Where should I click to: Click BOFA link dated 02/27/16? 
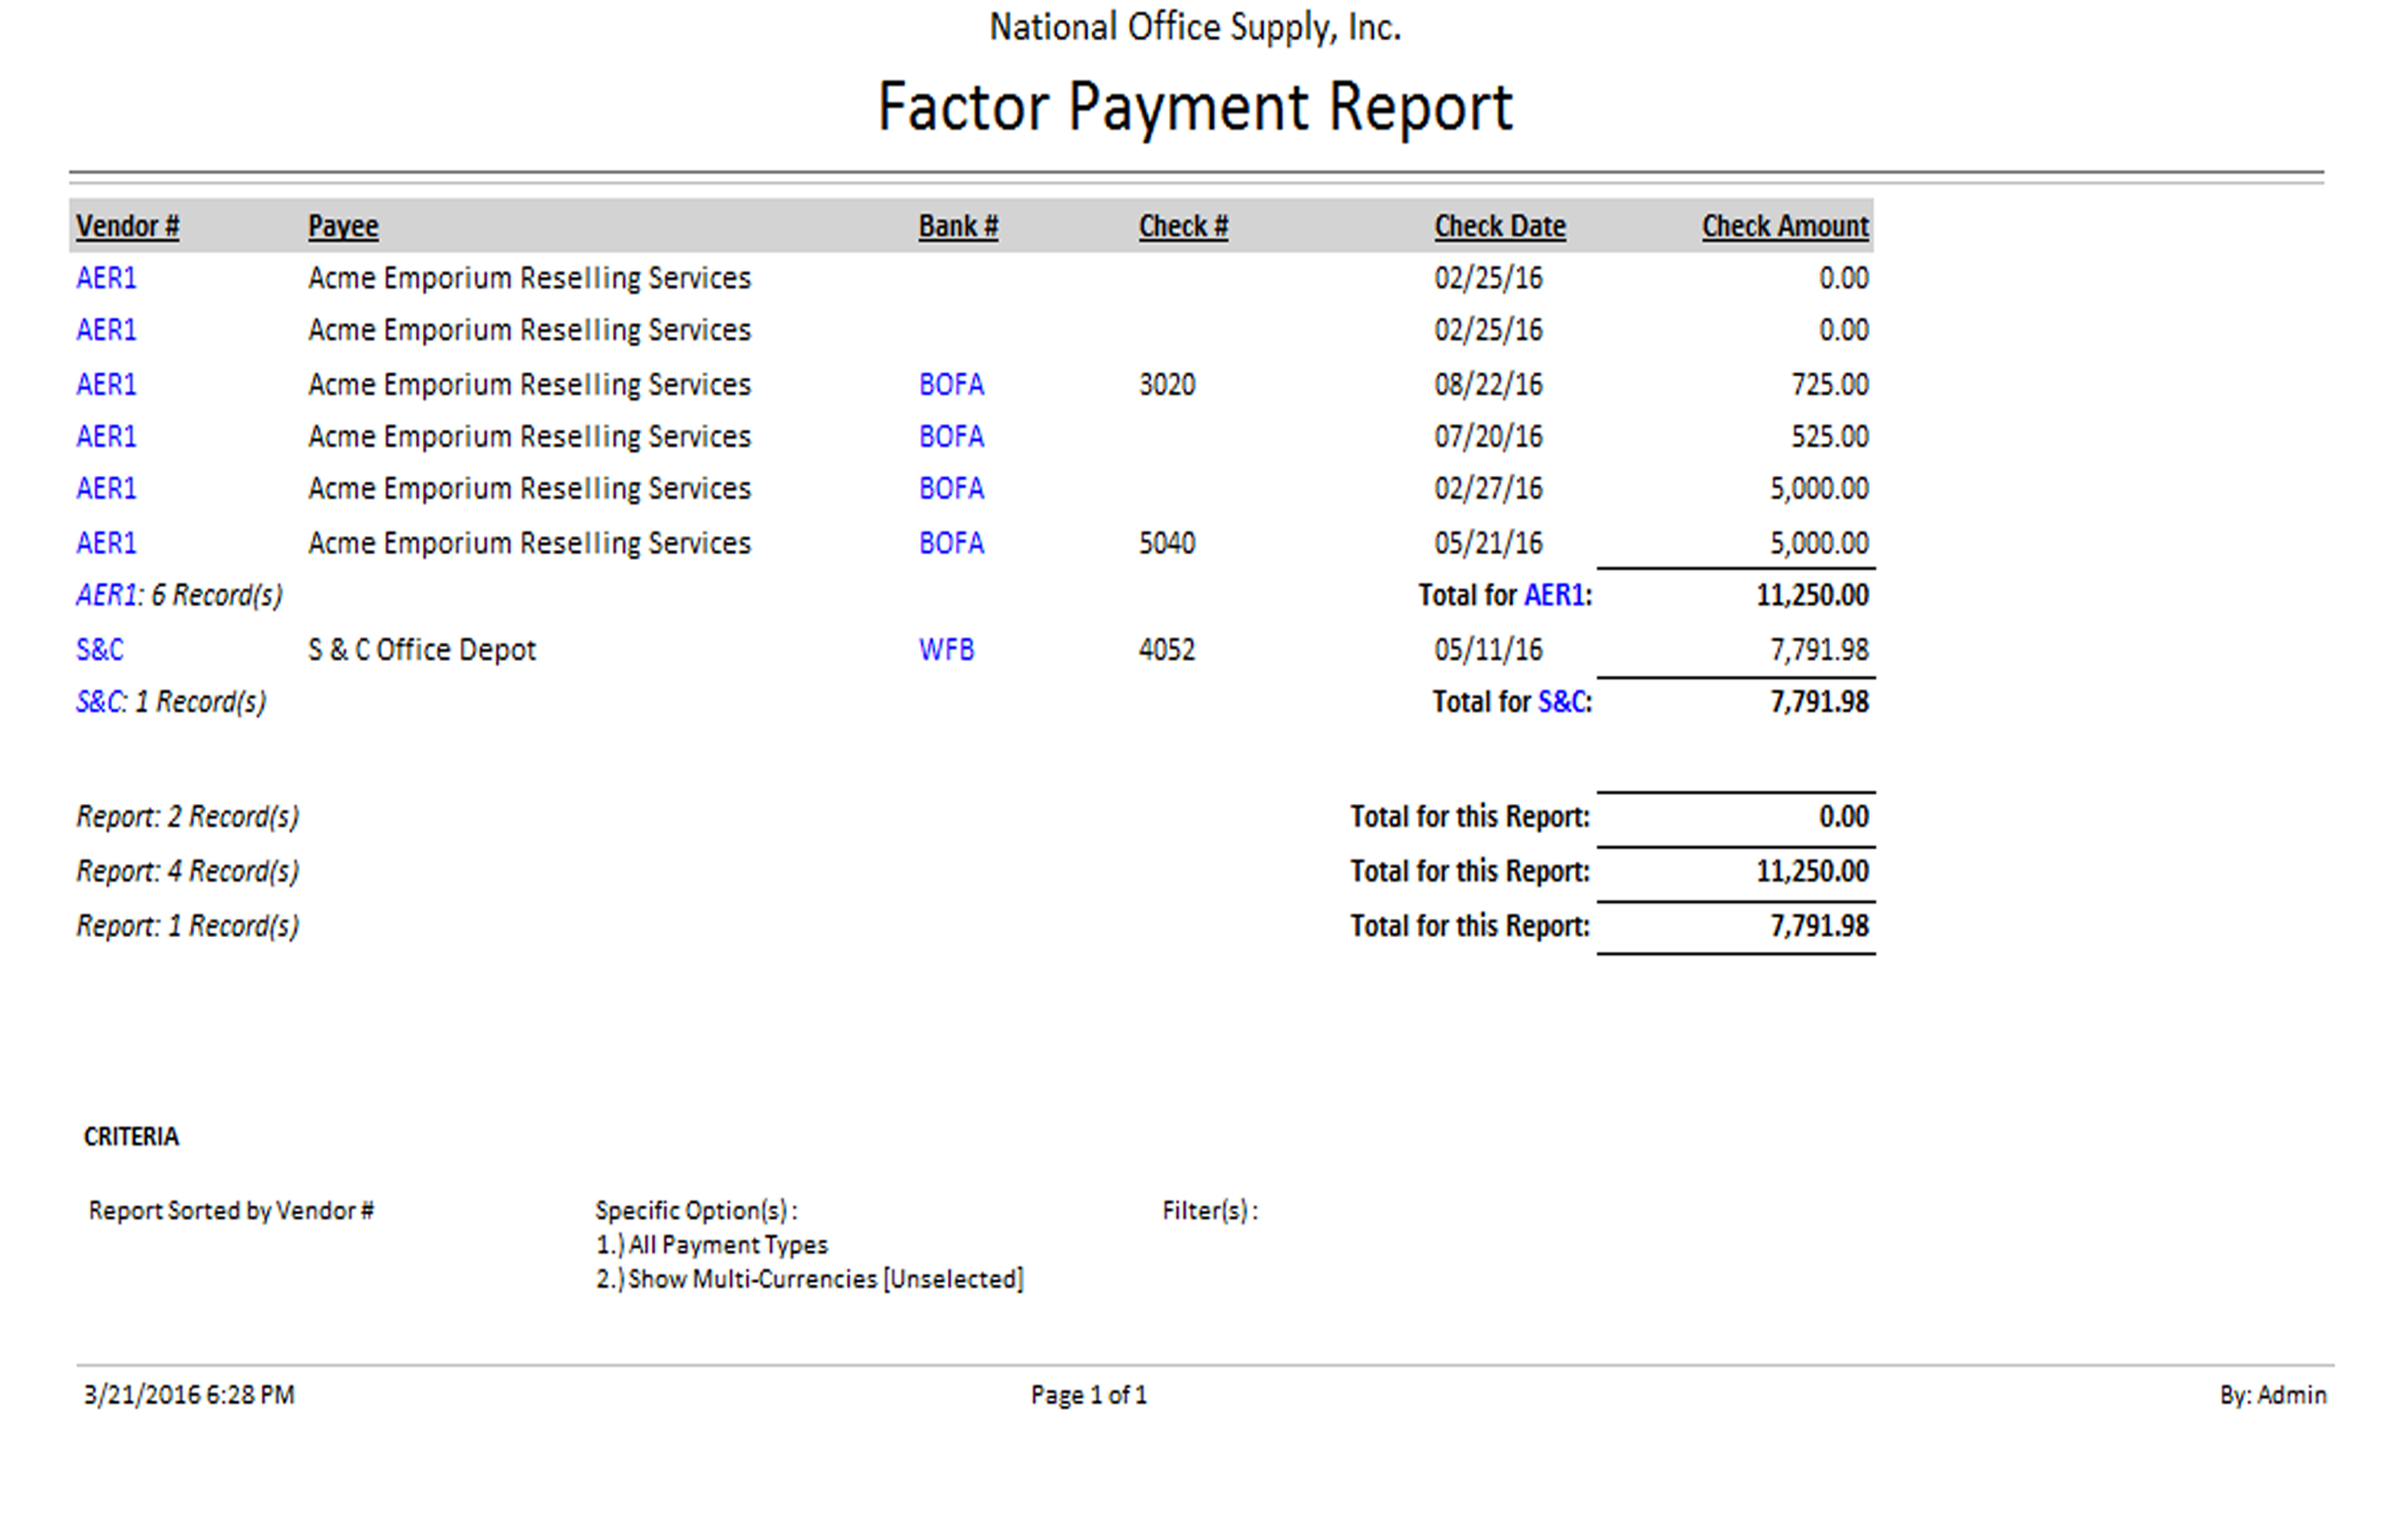(951, 489)
